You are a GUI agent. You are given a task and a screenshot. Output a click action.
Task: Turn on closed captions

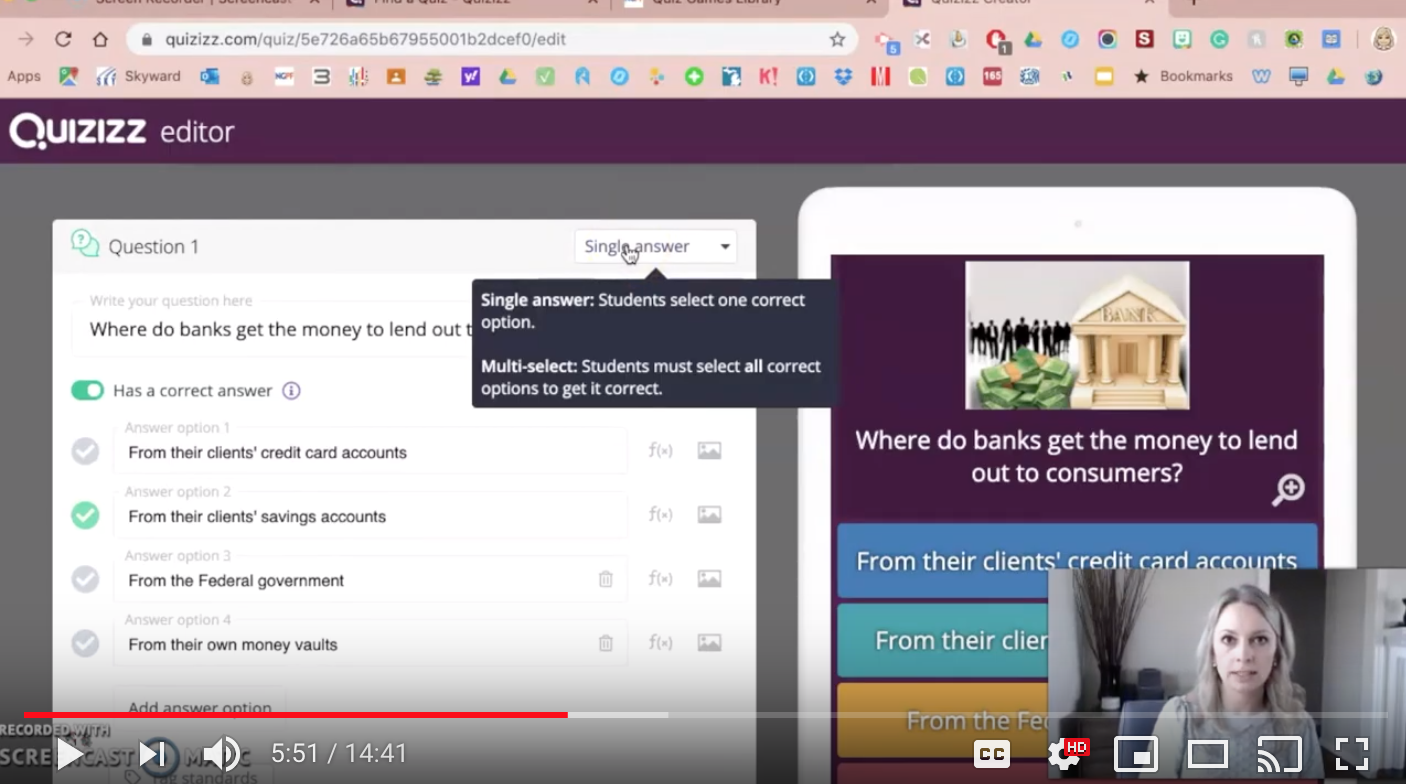(x=992, y=753)
